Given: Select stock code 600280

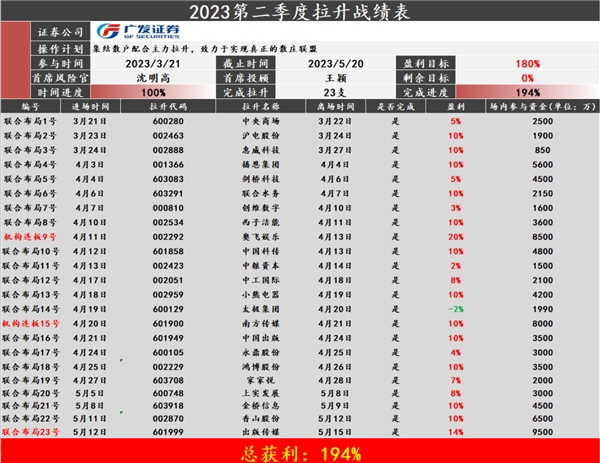Looking at the screenshot, I should pos(168,121).
